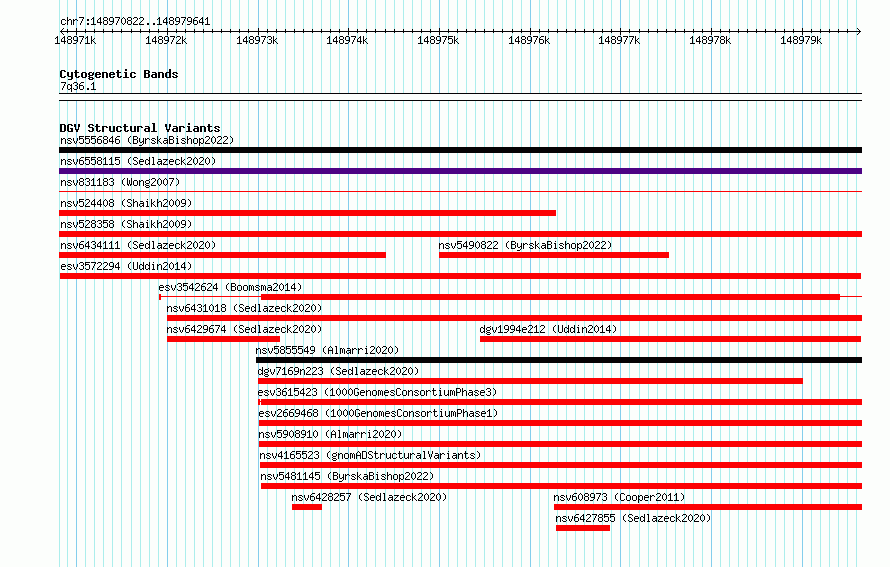Select the black nsv5556846 variant bar

pos(460,150)
